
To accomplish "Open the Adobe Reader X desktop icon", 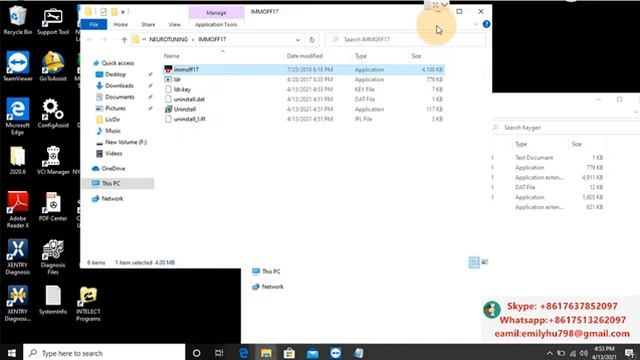I will (18, 210).
